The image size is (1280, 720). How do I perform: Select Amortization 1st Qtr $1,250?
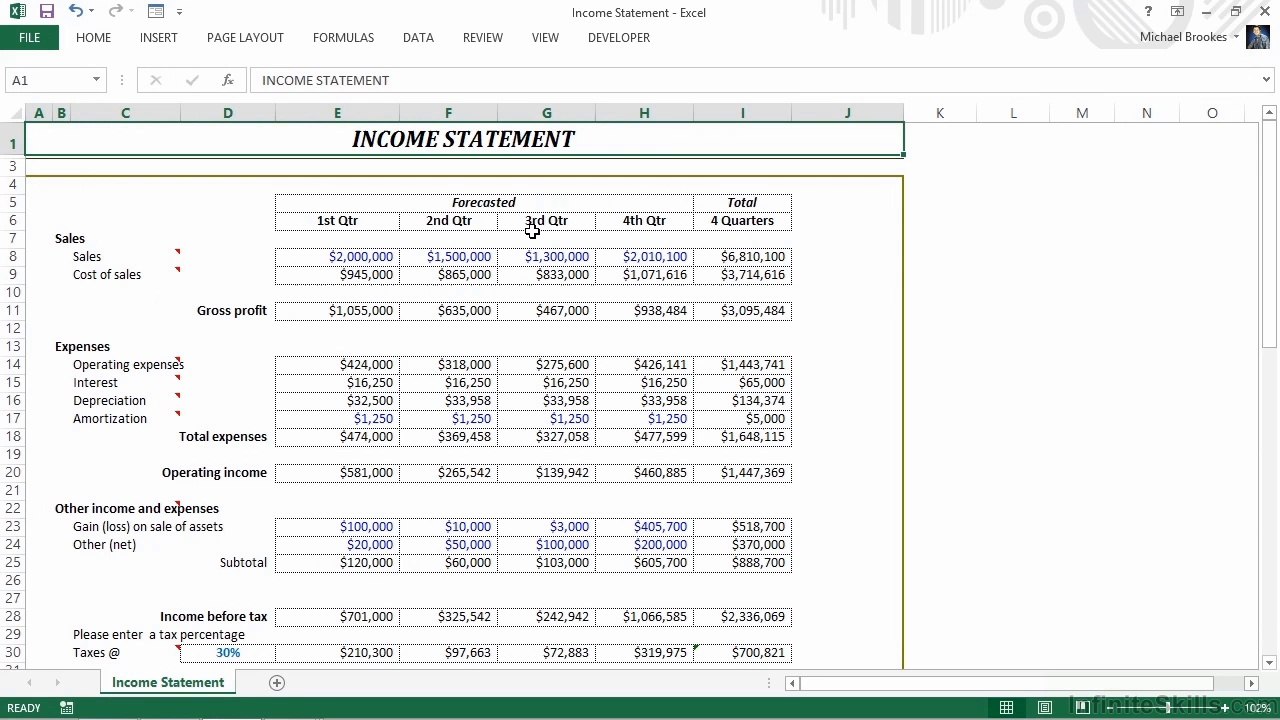[x=337, y=418]
